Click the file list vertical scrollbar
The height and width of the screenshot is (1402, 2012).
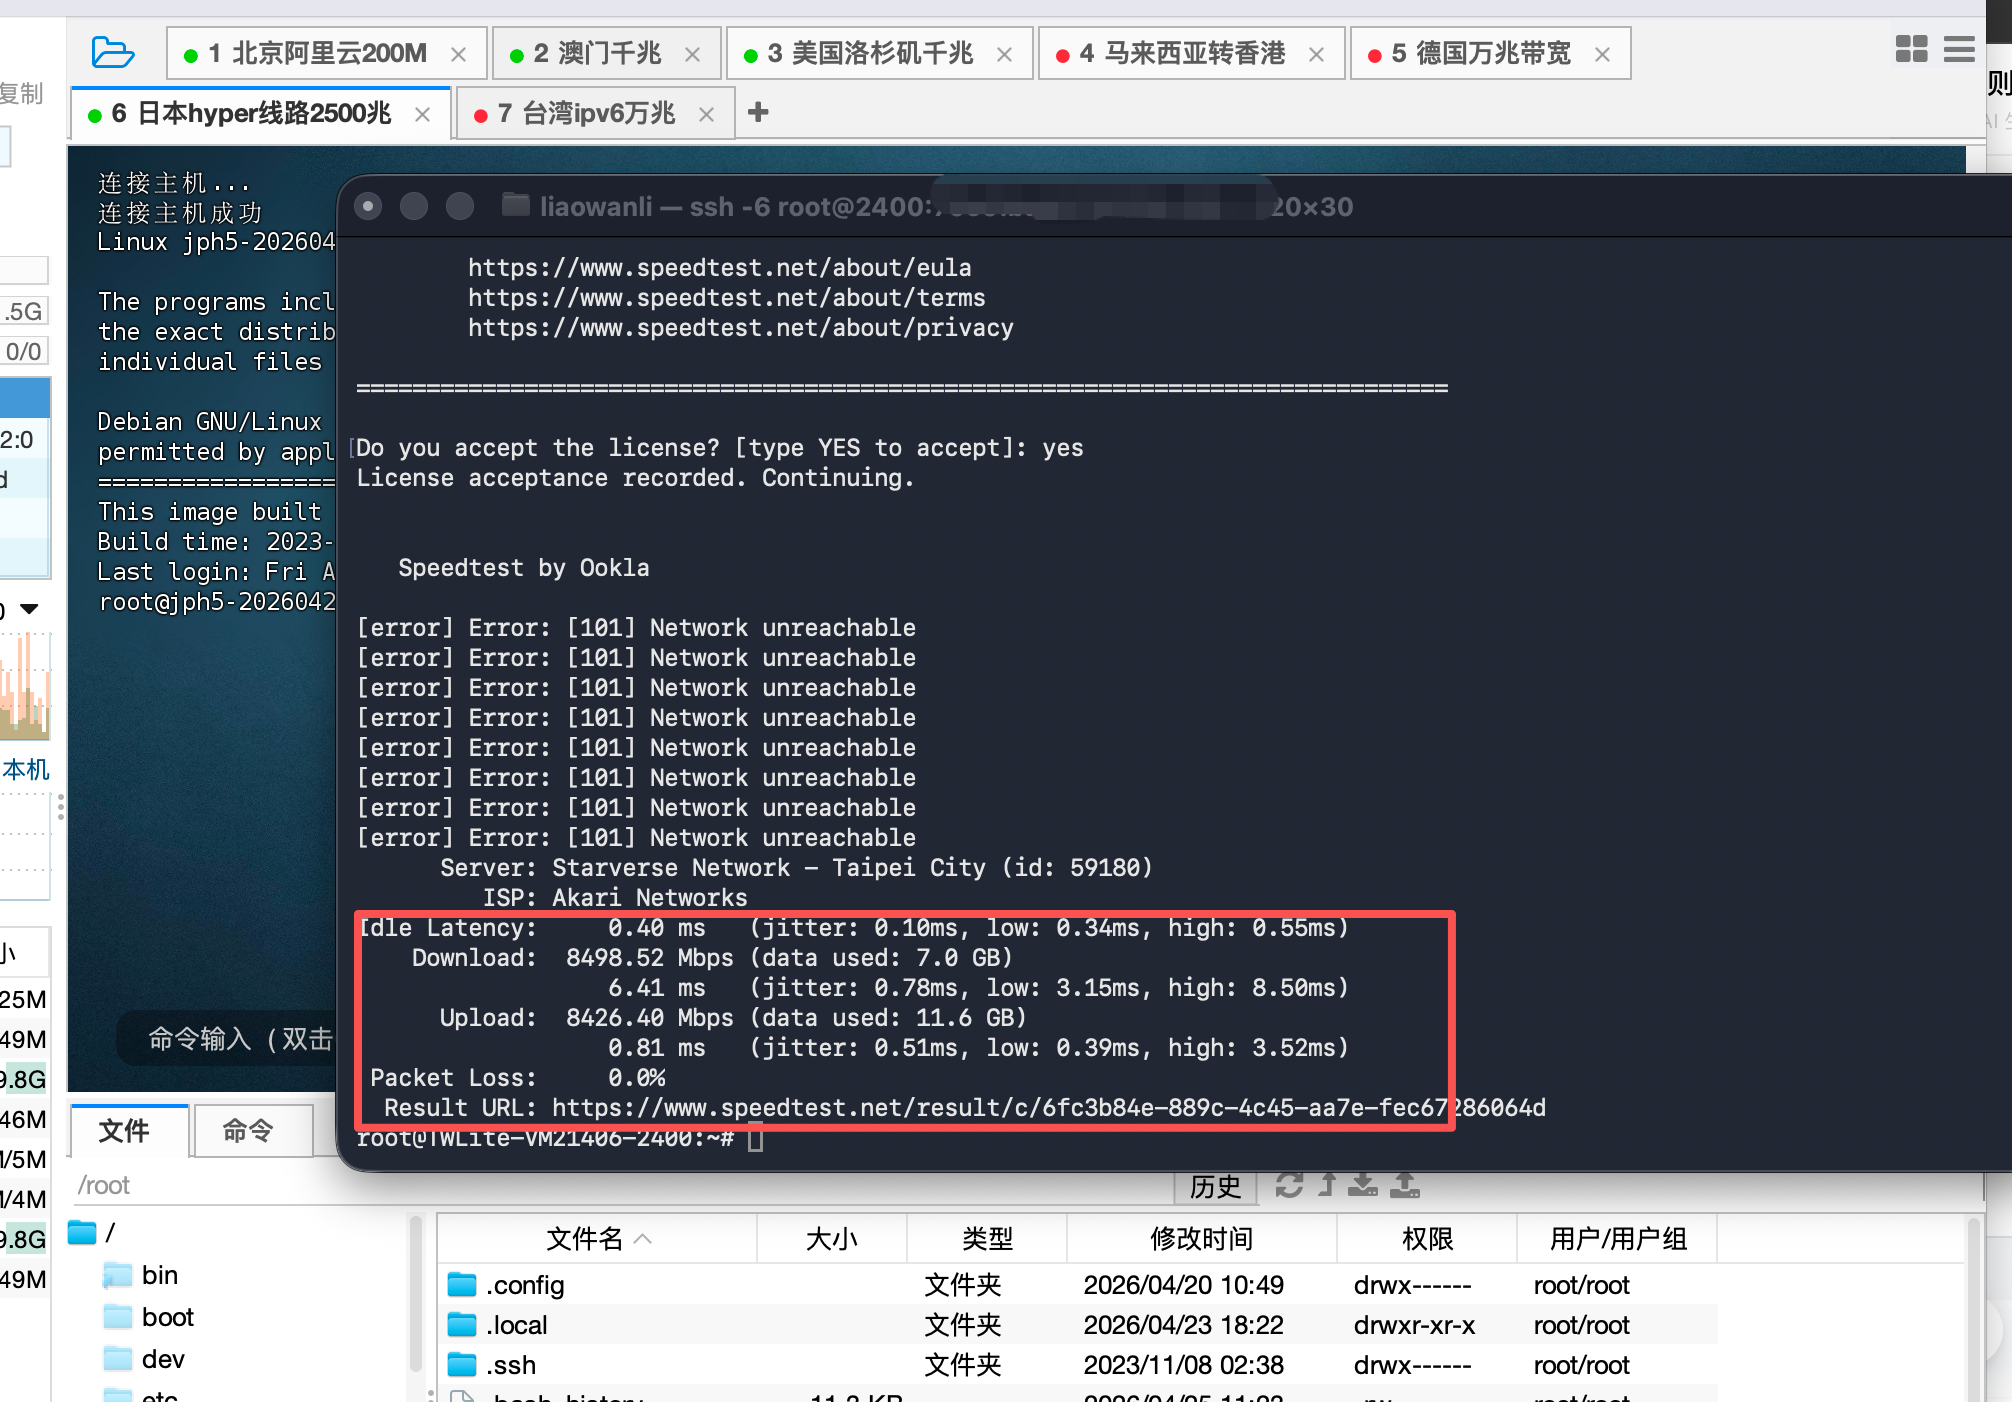tap(1974, 1306)
